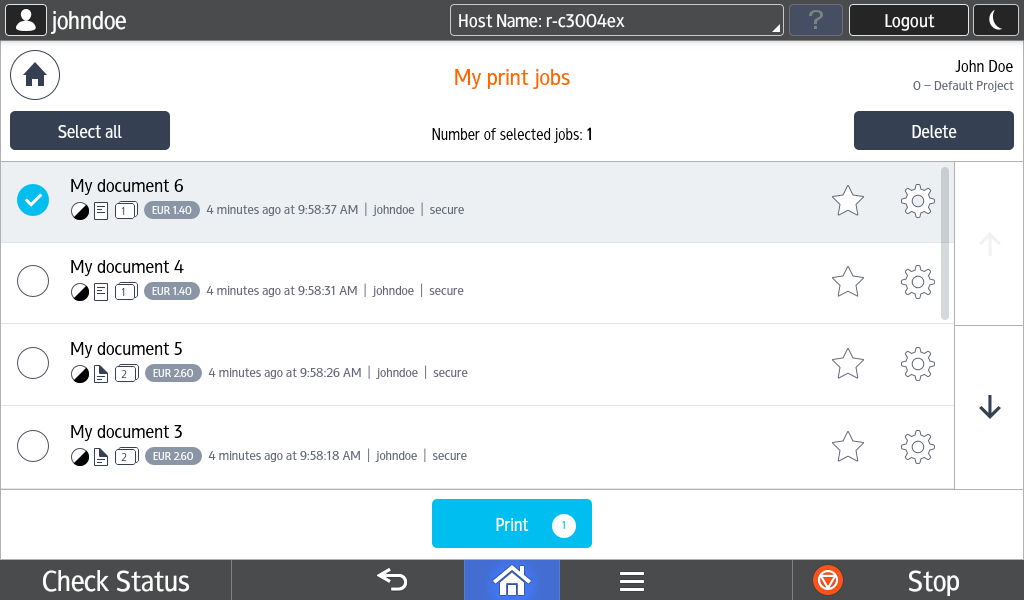This screenshot has height=600, width=1024.
Task: Select My document 4 checkbox
Action: click(34, 282)
